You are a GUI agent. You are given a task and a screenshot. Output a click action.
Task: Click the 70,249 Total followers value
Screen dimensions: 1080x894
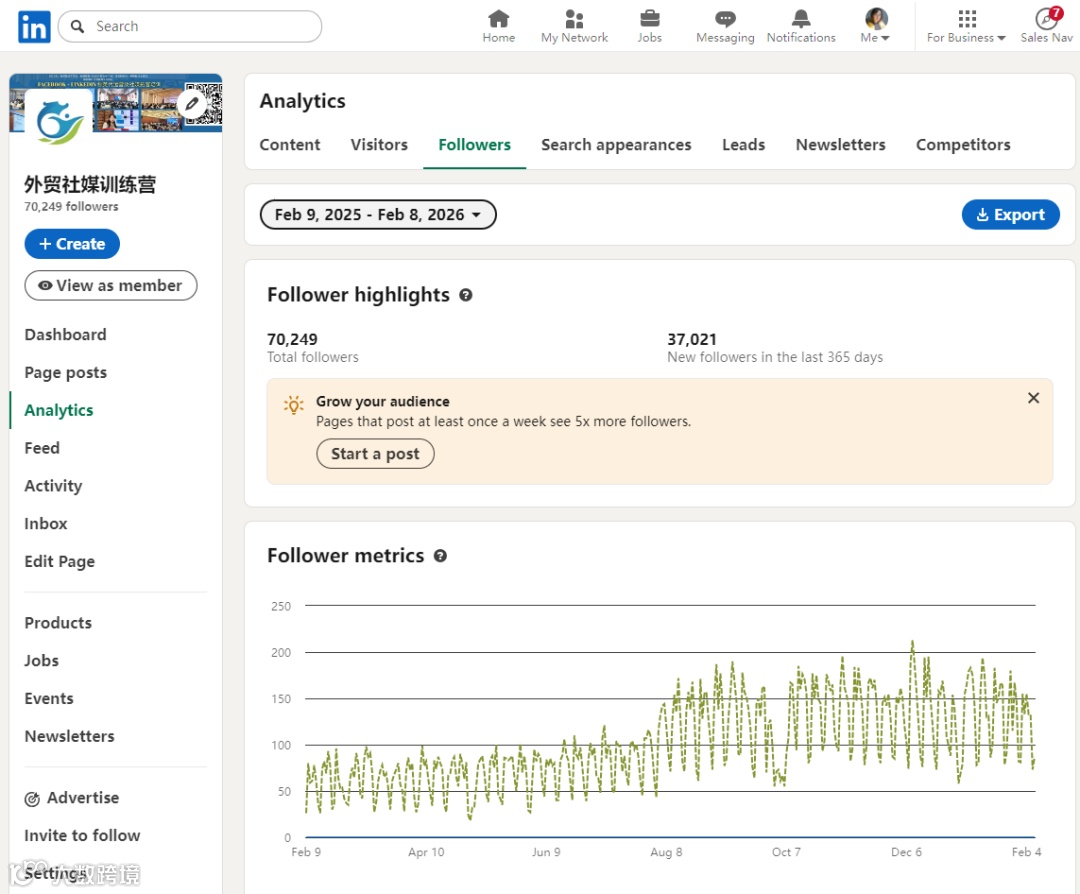click(292, 340)
